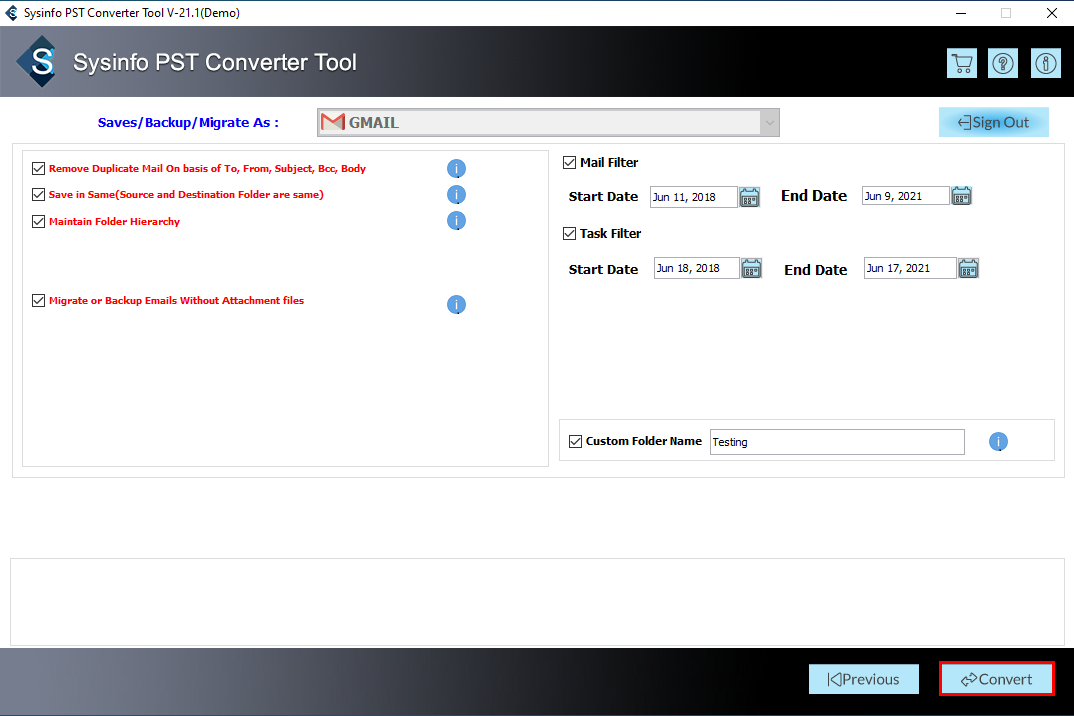1074x716 pixels.
Task: Minimize the Sysinfo PST Converter window
Action: [961, 13]
